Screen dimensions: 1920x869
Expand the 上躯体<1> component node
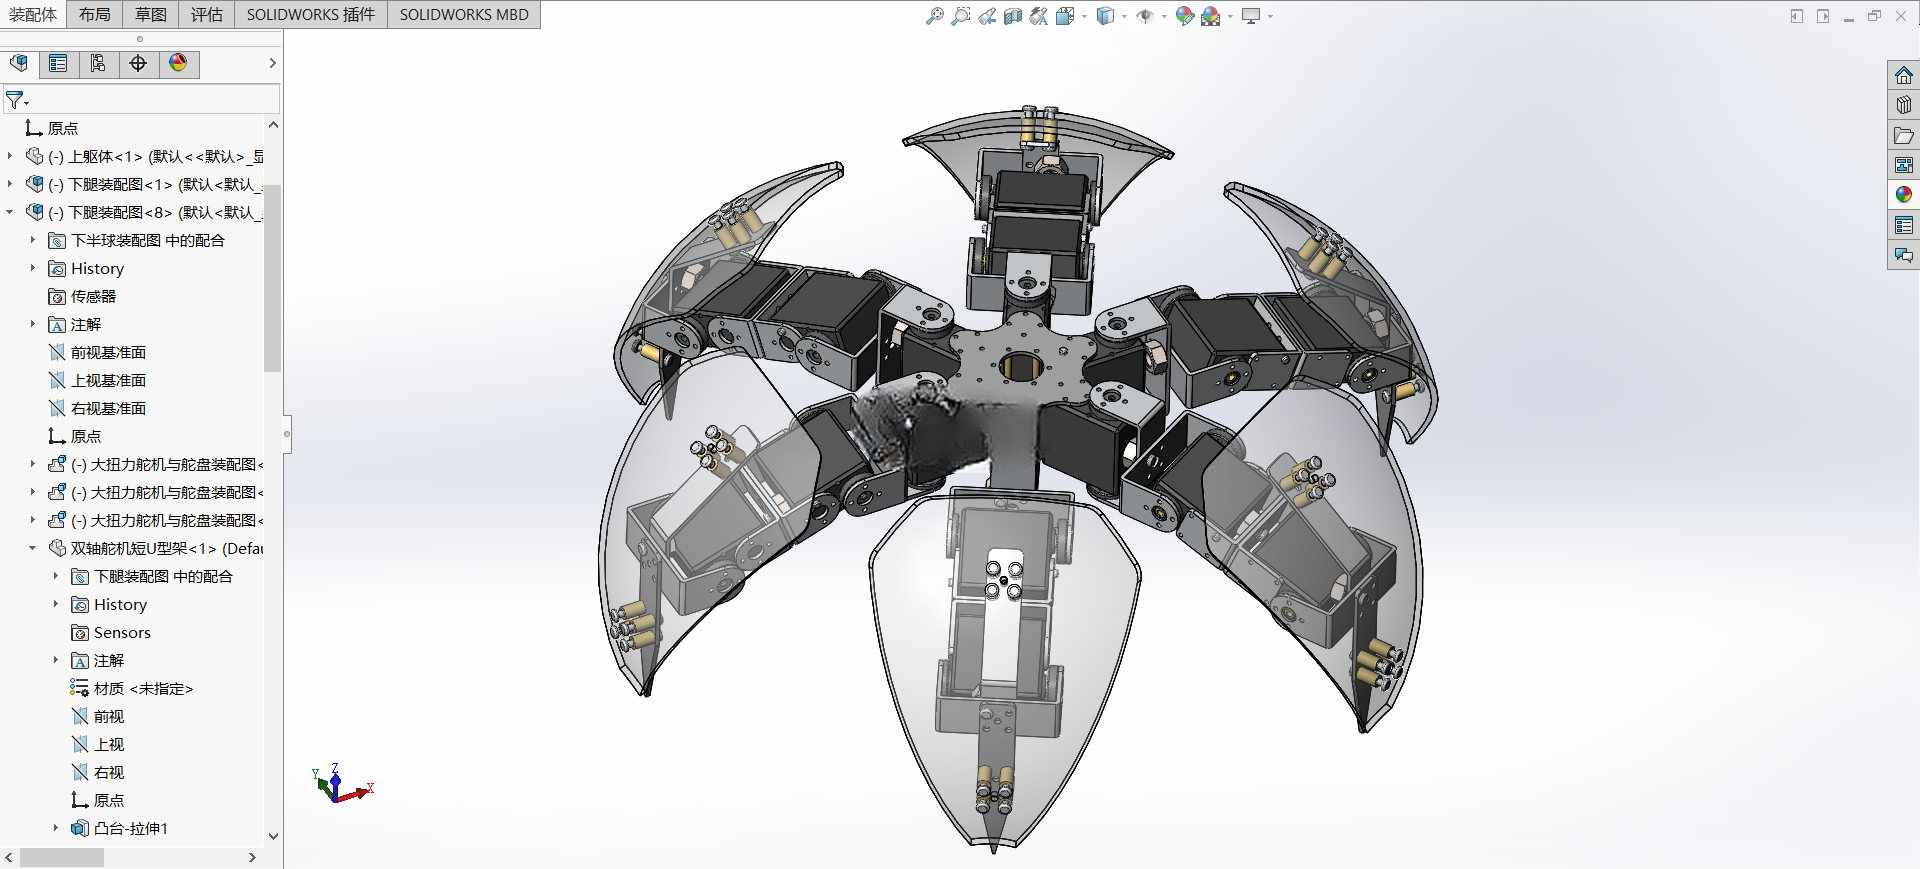[x=10, y=156]
